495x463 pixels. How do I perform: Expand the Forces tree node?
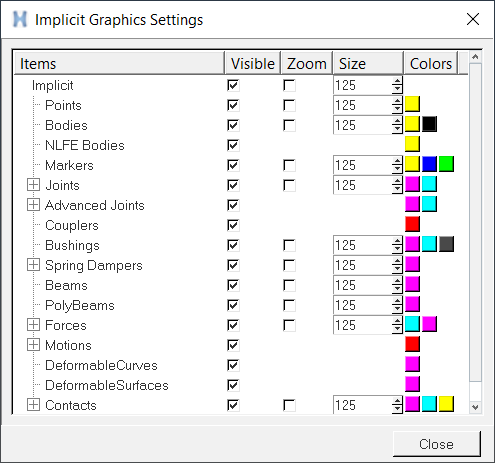pyautogui.click(x=33, y=325)
